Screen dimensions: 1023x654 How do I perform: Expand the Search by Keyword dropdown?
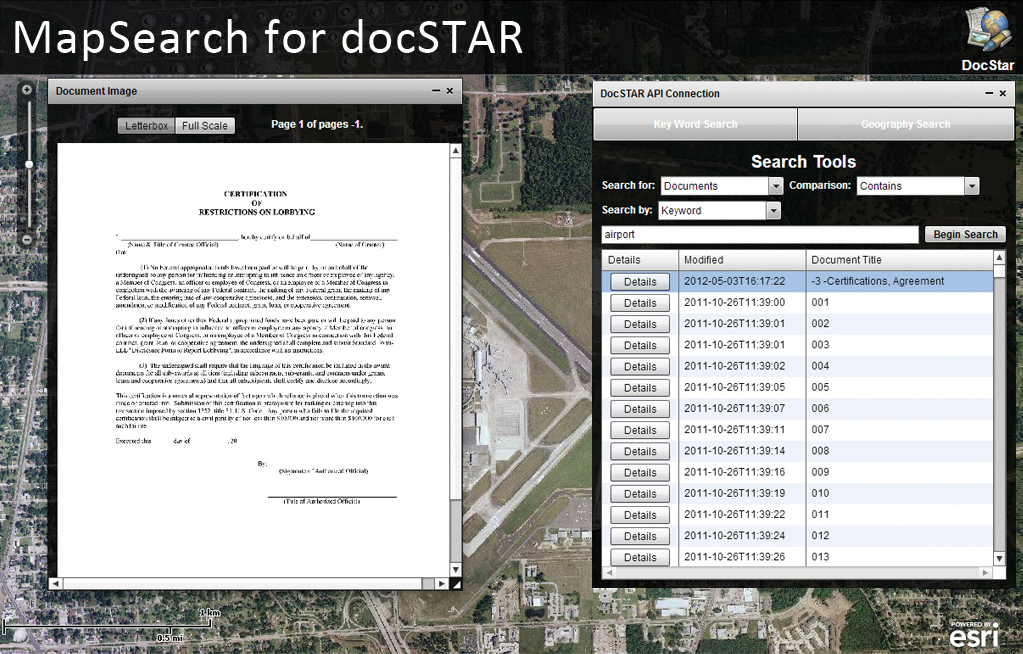[773, 210]
